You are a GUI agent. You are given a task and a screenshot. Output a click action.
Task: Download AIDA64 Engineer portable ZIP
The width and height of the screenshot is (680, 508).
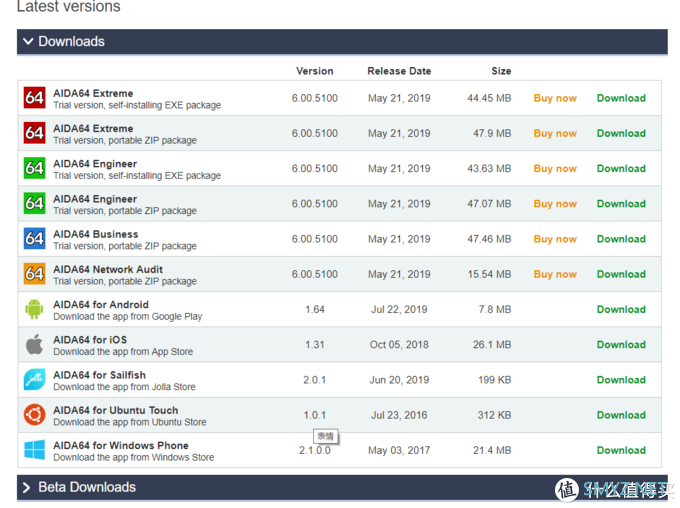tap(621, 203)
